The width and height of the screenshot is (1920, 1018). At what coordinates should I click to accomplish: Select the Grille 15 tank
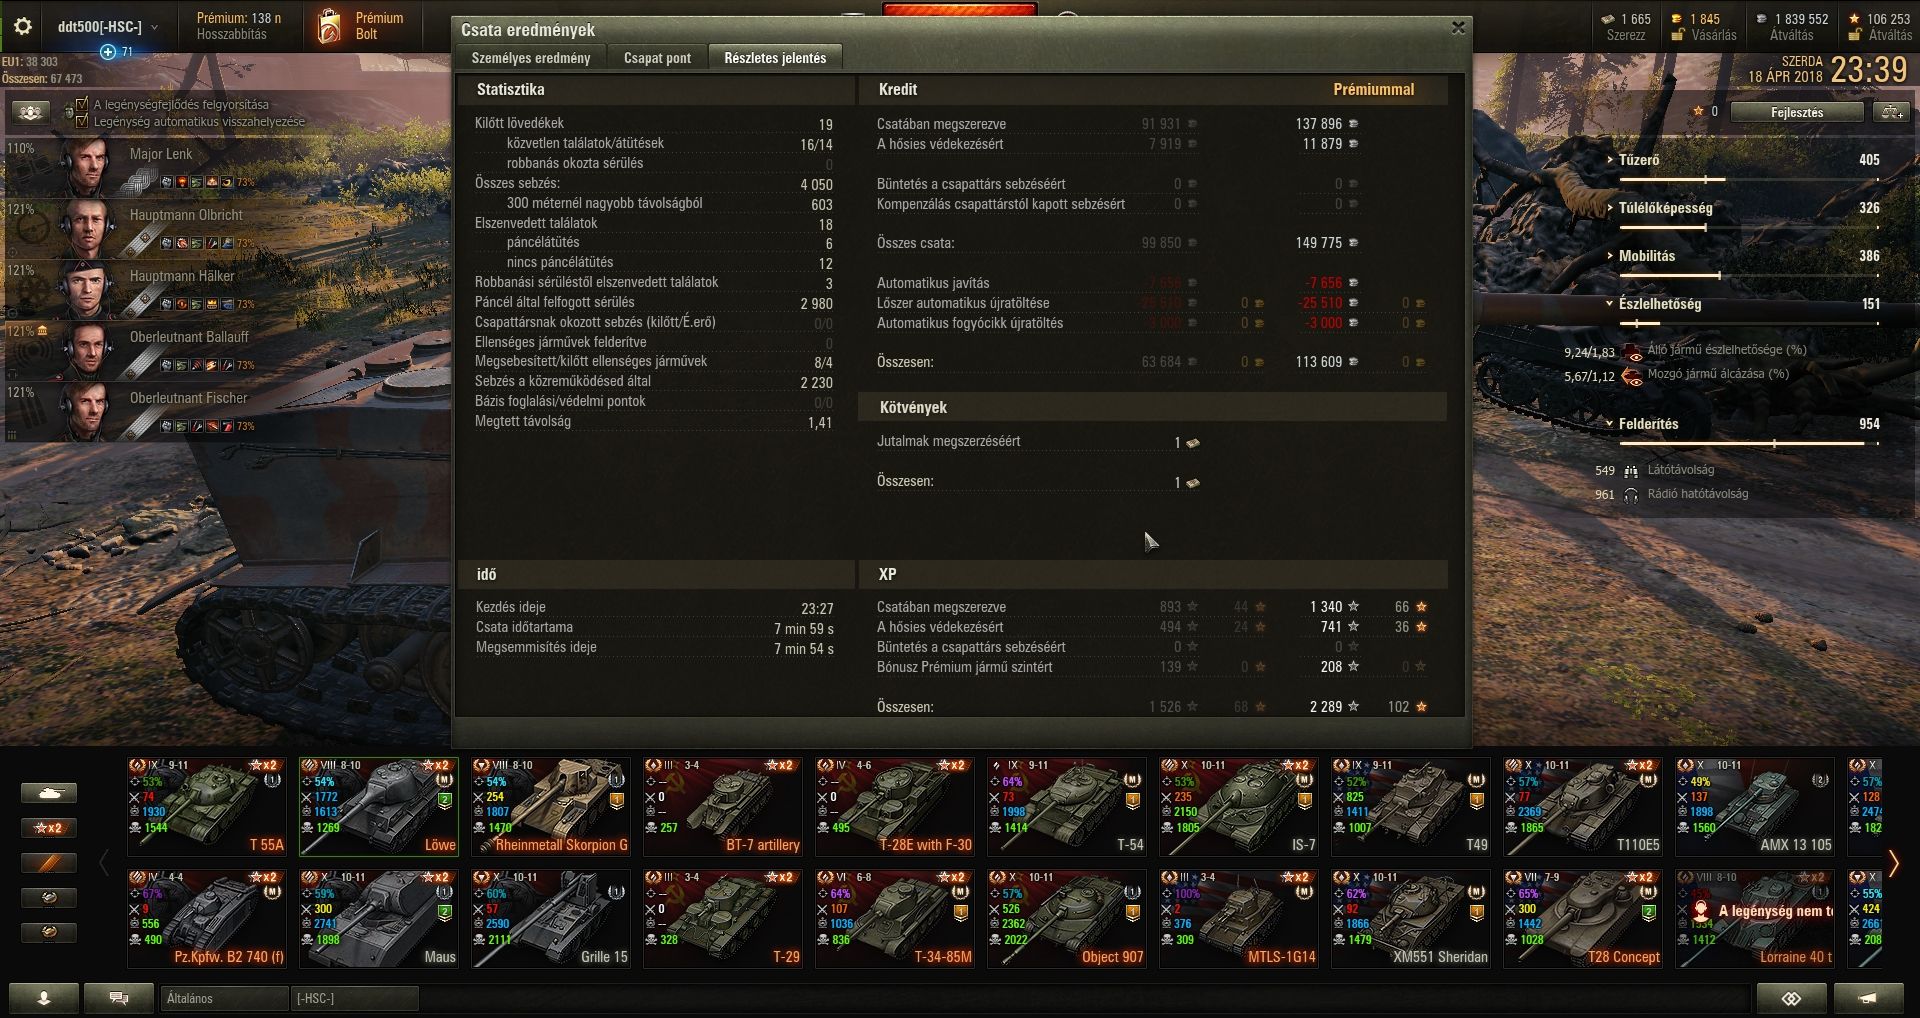pos(551,918)
